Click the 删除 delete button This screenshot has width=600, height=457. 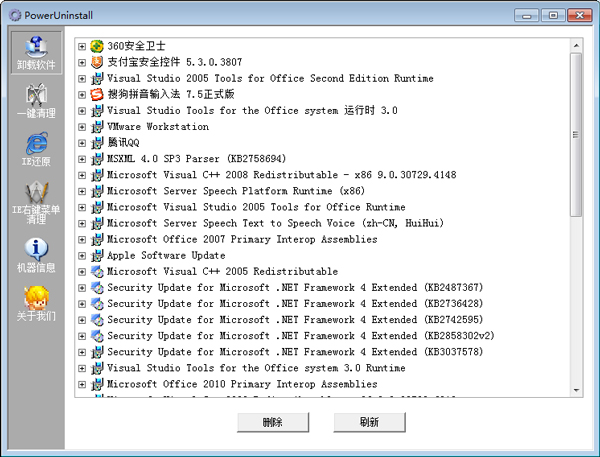(273, 422)
